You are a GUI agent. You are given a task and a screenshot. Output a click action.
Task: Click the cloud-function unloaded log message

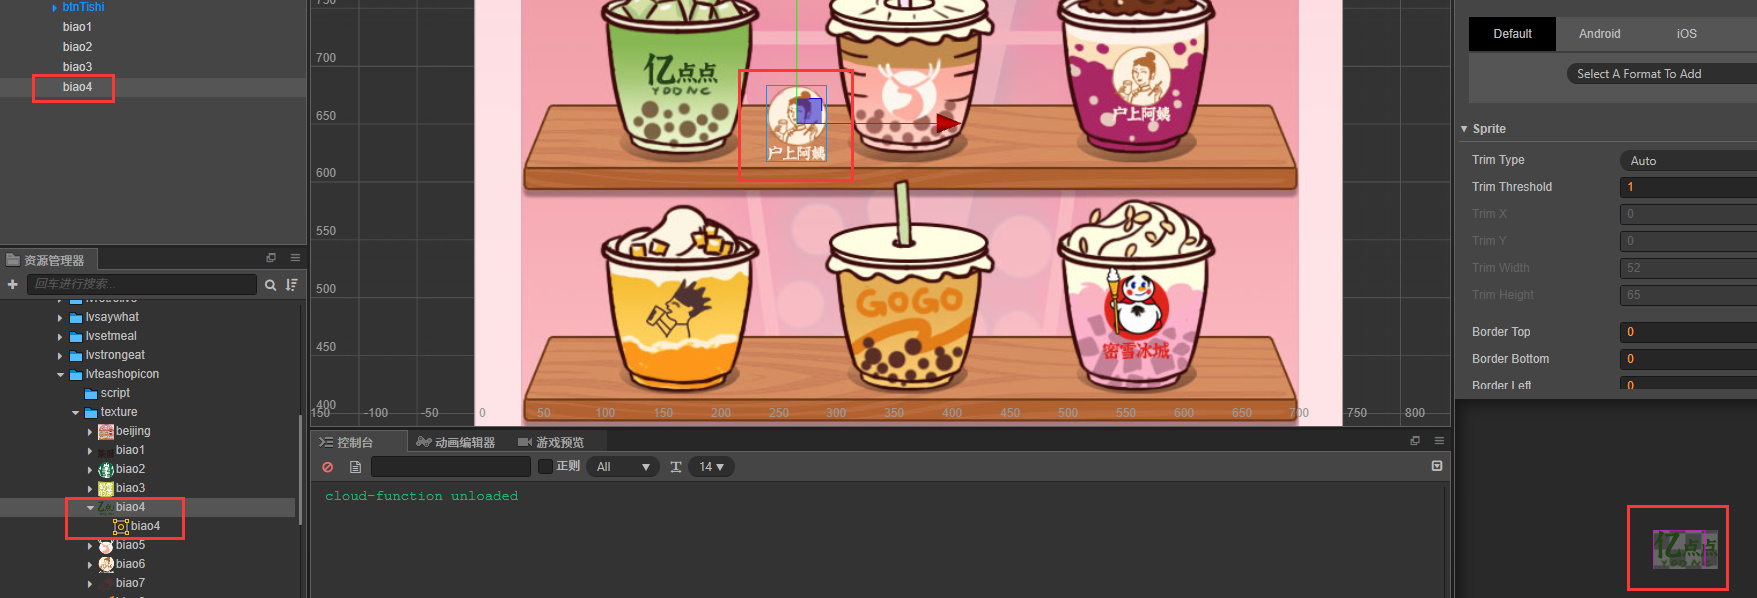point(421,496)
